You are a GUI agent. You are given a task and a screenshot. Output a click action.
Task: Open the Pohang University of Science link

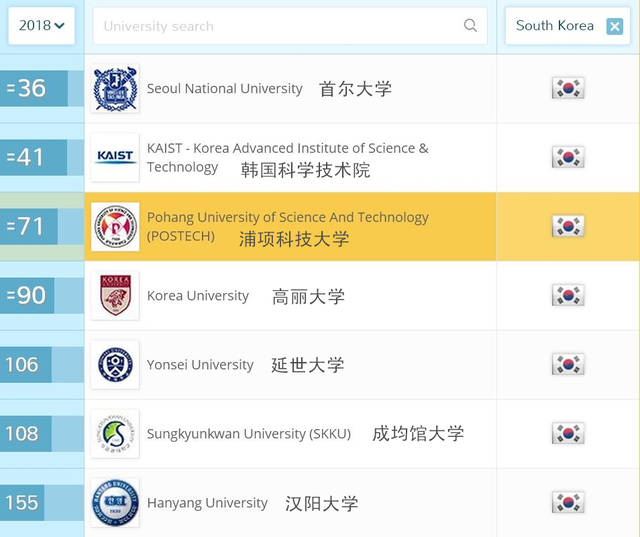287,226
